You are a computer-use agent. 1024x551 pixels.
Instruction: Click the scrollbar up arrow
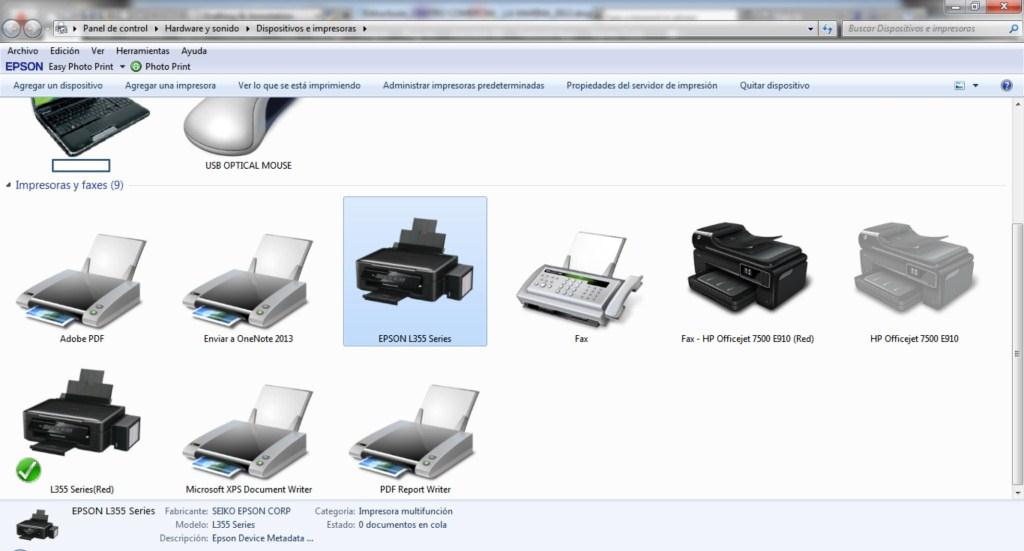[1016, 104]
